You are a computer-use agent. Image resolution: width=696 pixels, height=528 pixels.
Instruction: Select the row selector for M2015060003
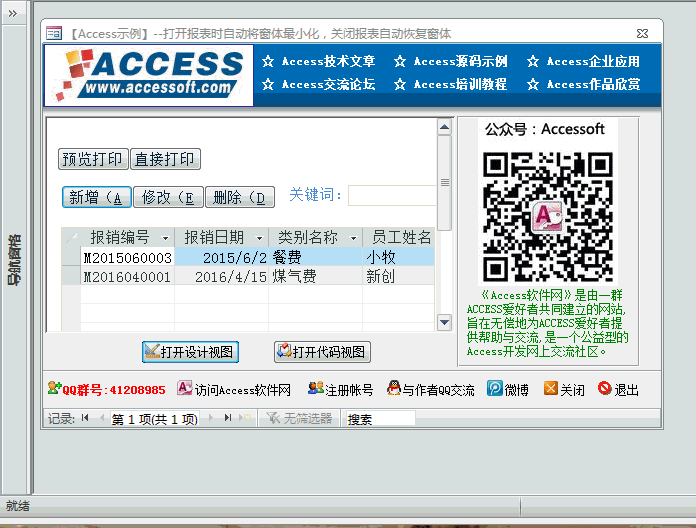click(x=71, y=256)
